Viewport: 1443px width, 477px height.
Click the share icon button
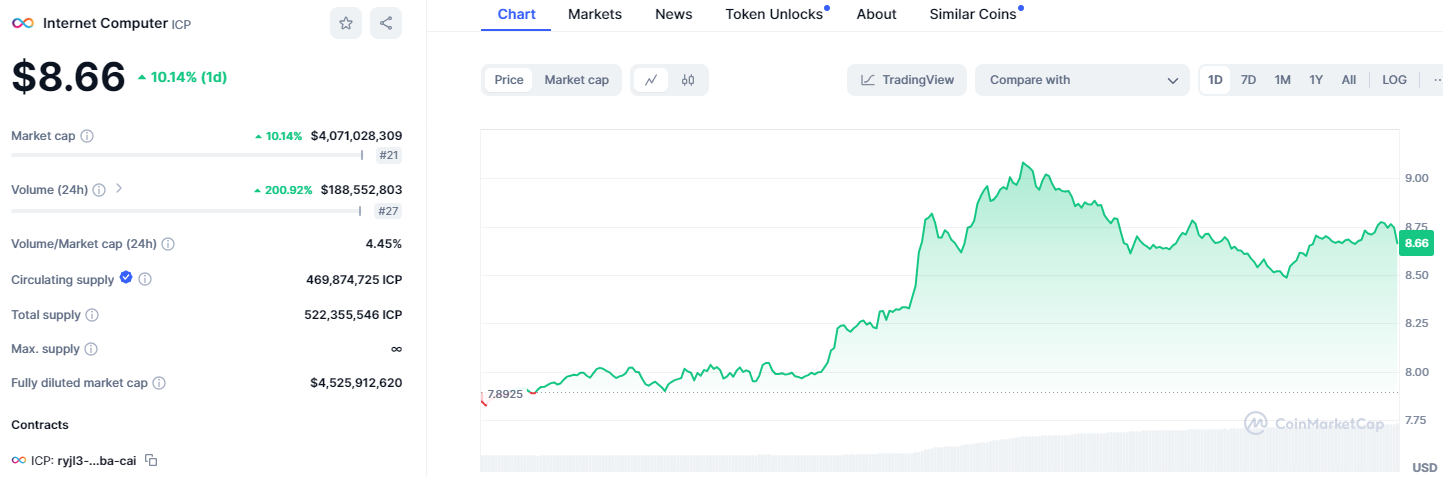[386, 23]
